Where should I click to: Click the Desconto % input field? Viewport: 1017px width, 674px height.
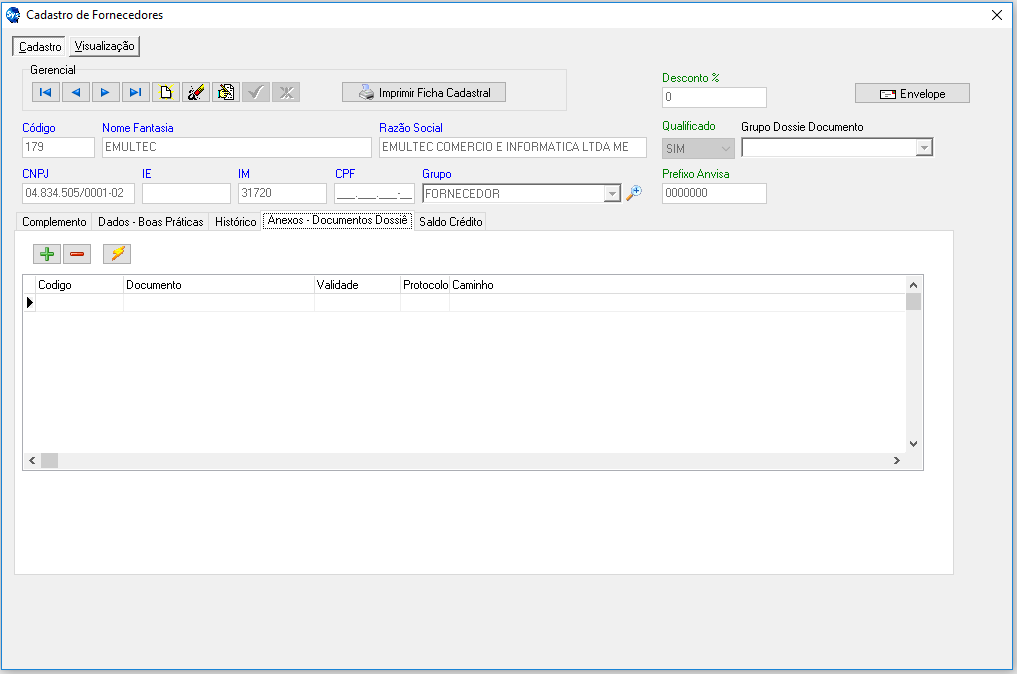pyautogui.click(x=714, y=98)
